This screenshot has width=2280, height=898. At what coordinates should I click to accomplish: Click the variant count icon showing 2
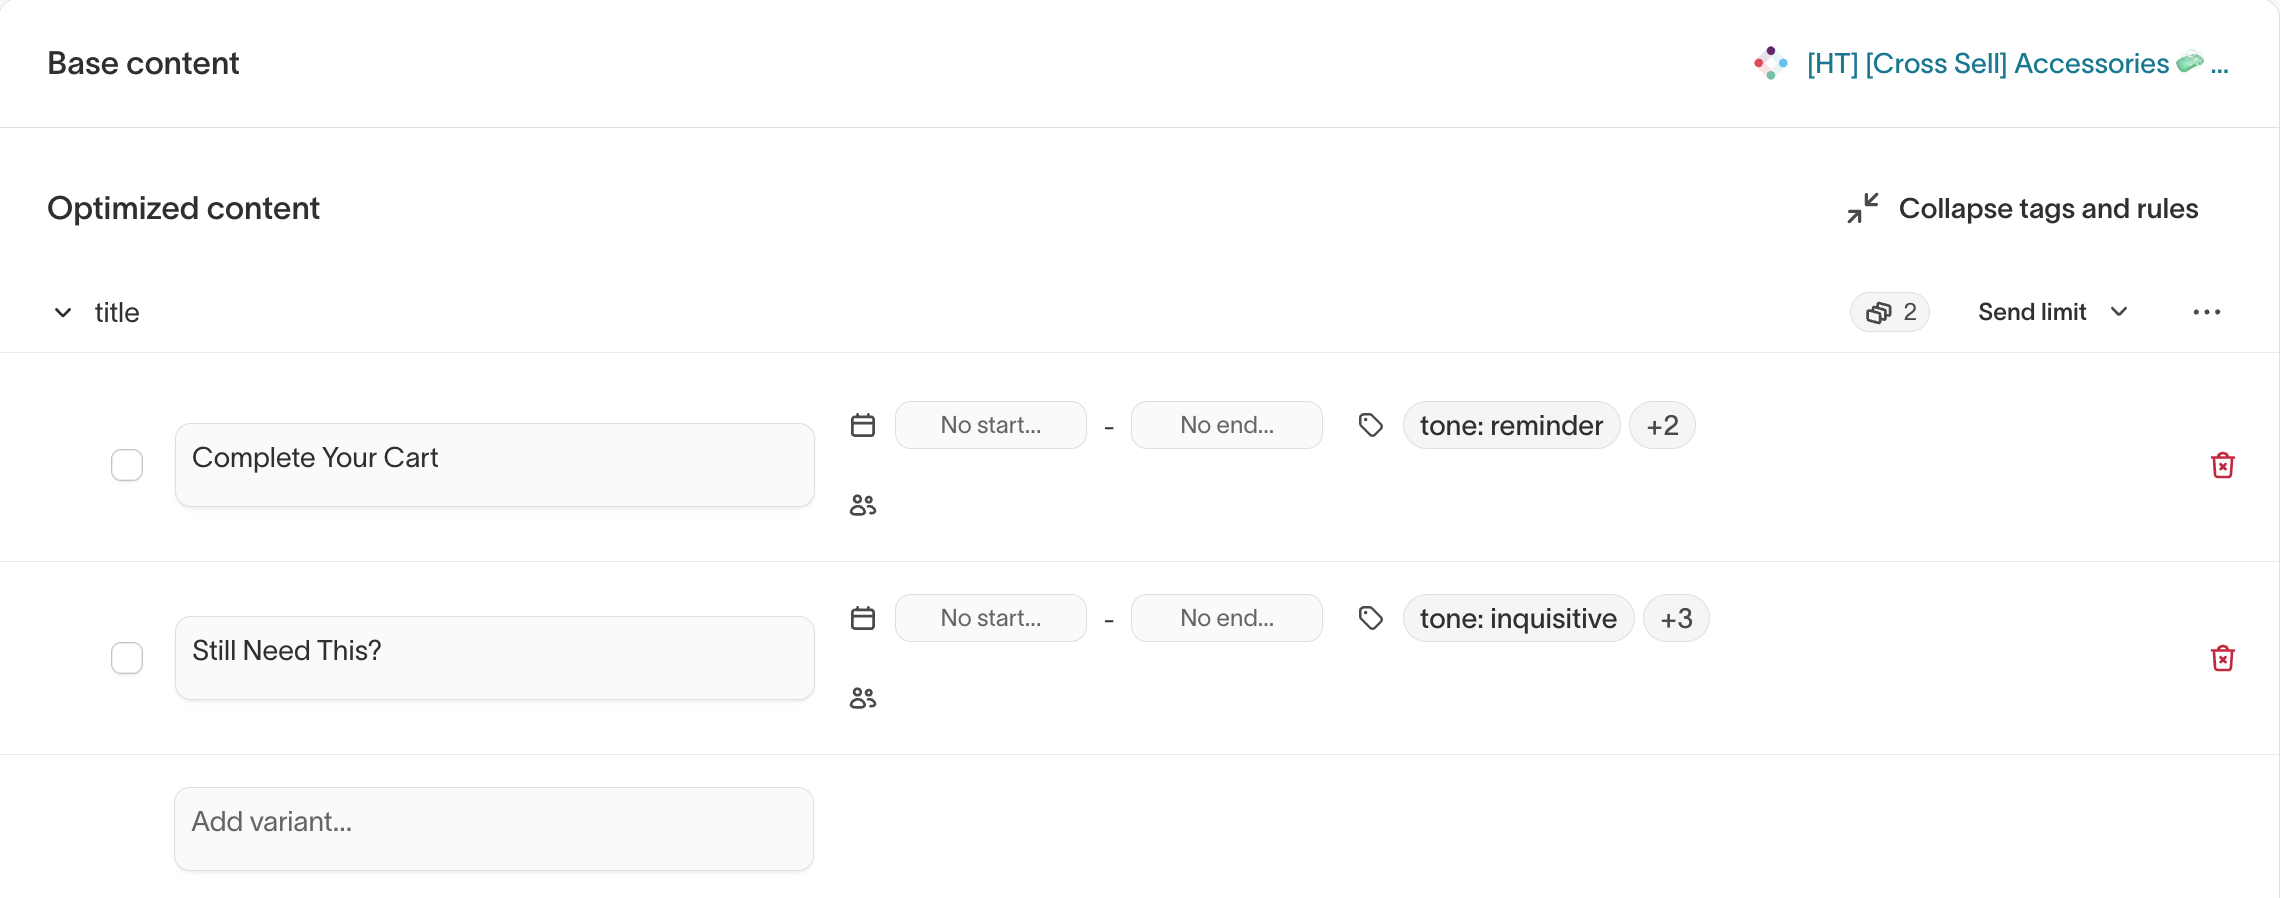click(1889, 312)
